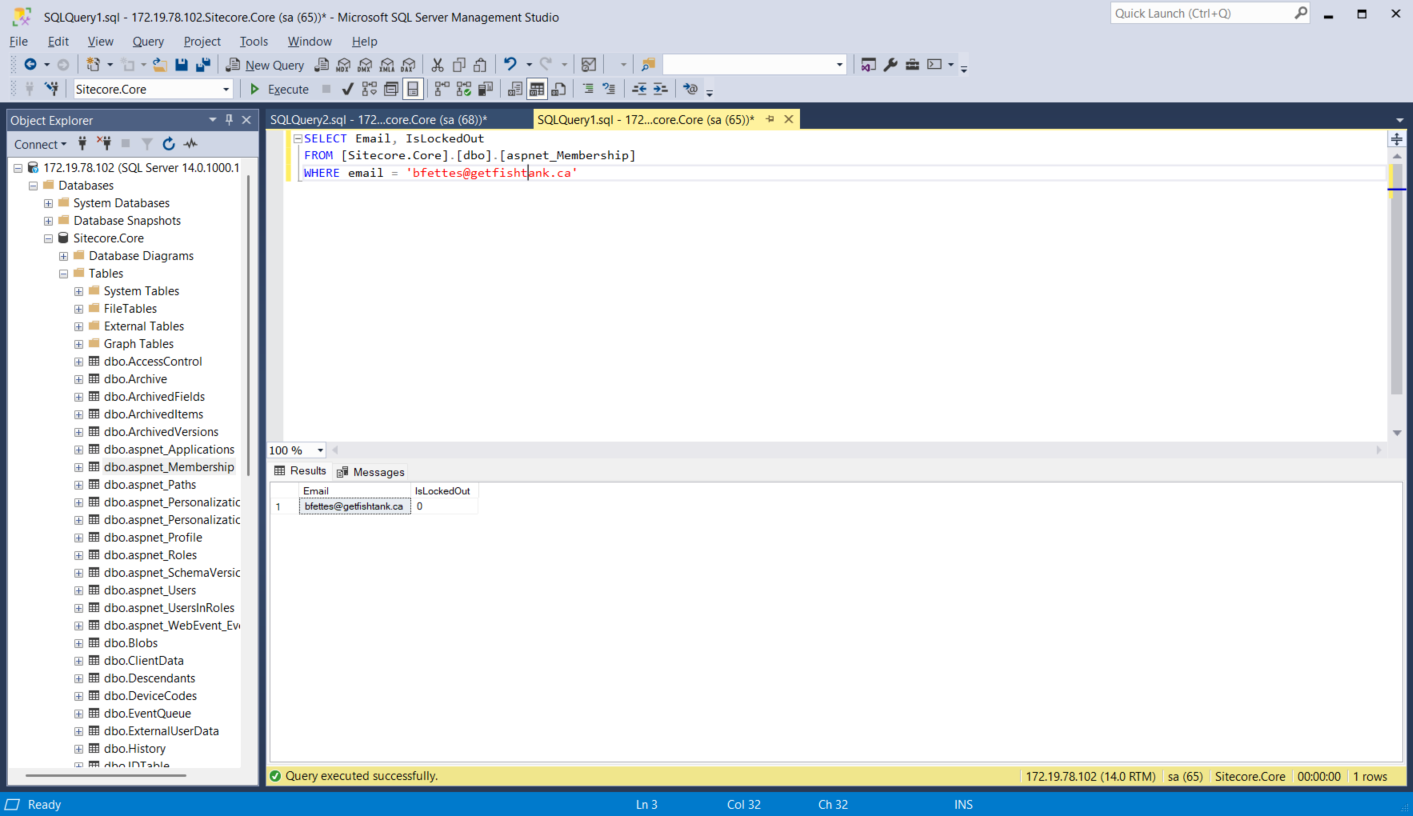Image resolution: width=1413 pixels, height=816 pixels.
Task: Switch output to Results to File
Action: click(559, 89)
